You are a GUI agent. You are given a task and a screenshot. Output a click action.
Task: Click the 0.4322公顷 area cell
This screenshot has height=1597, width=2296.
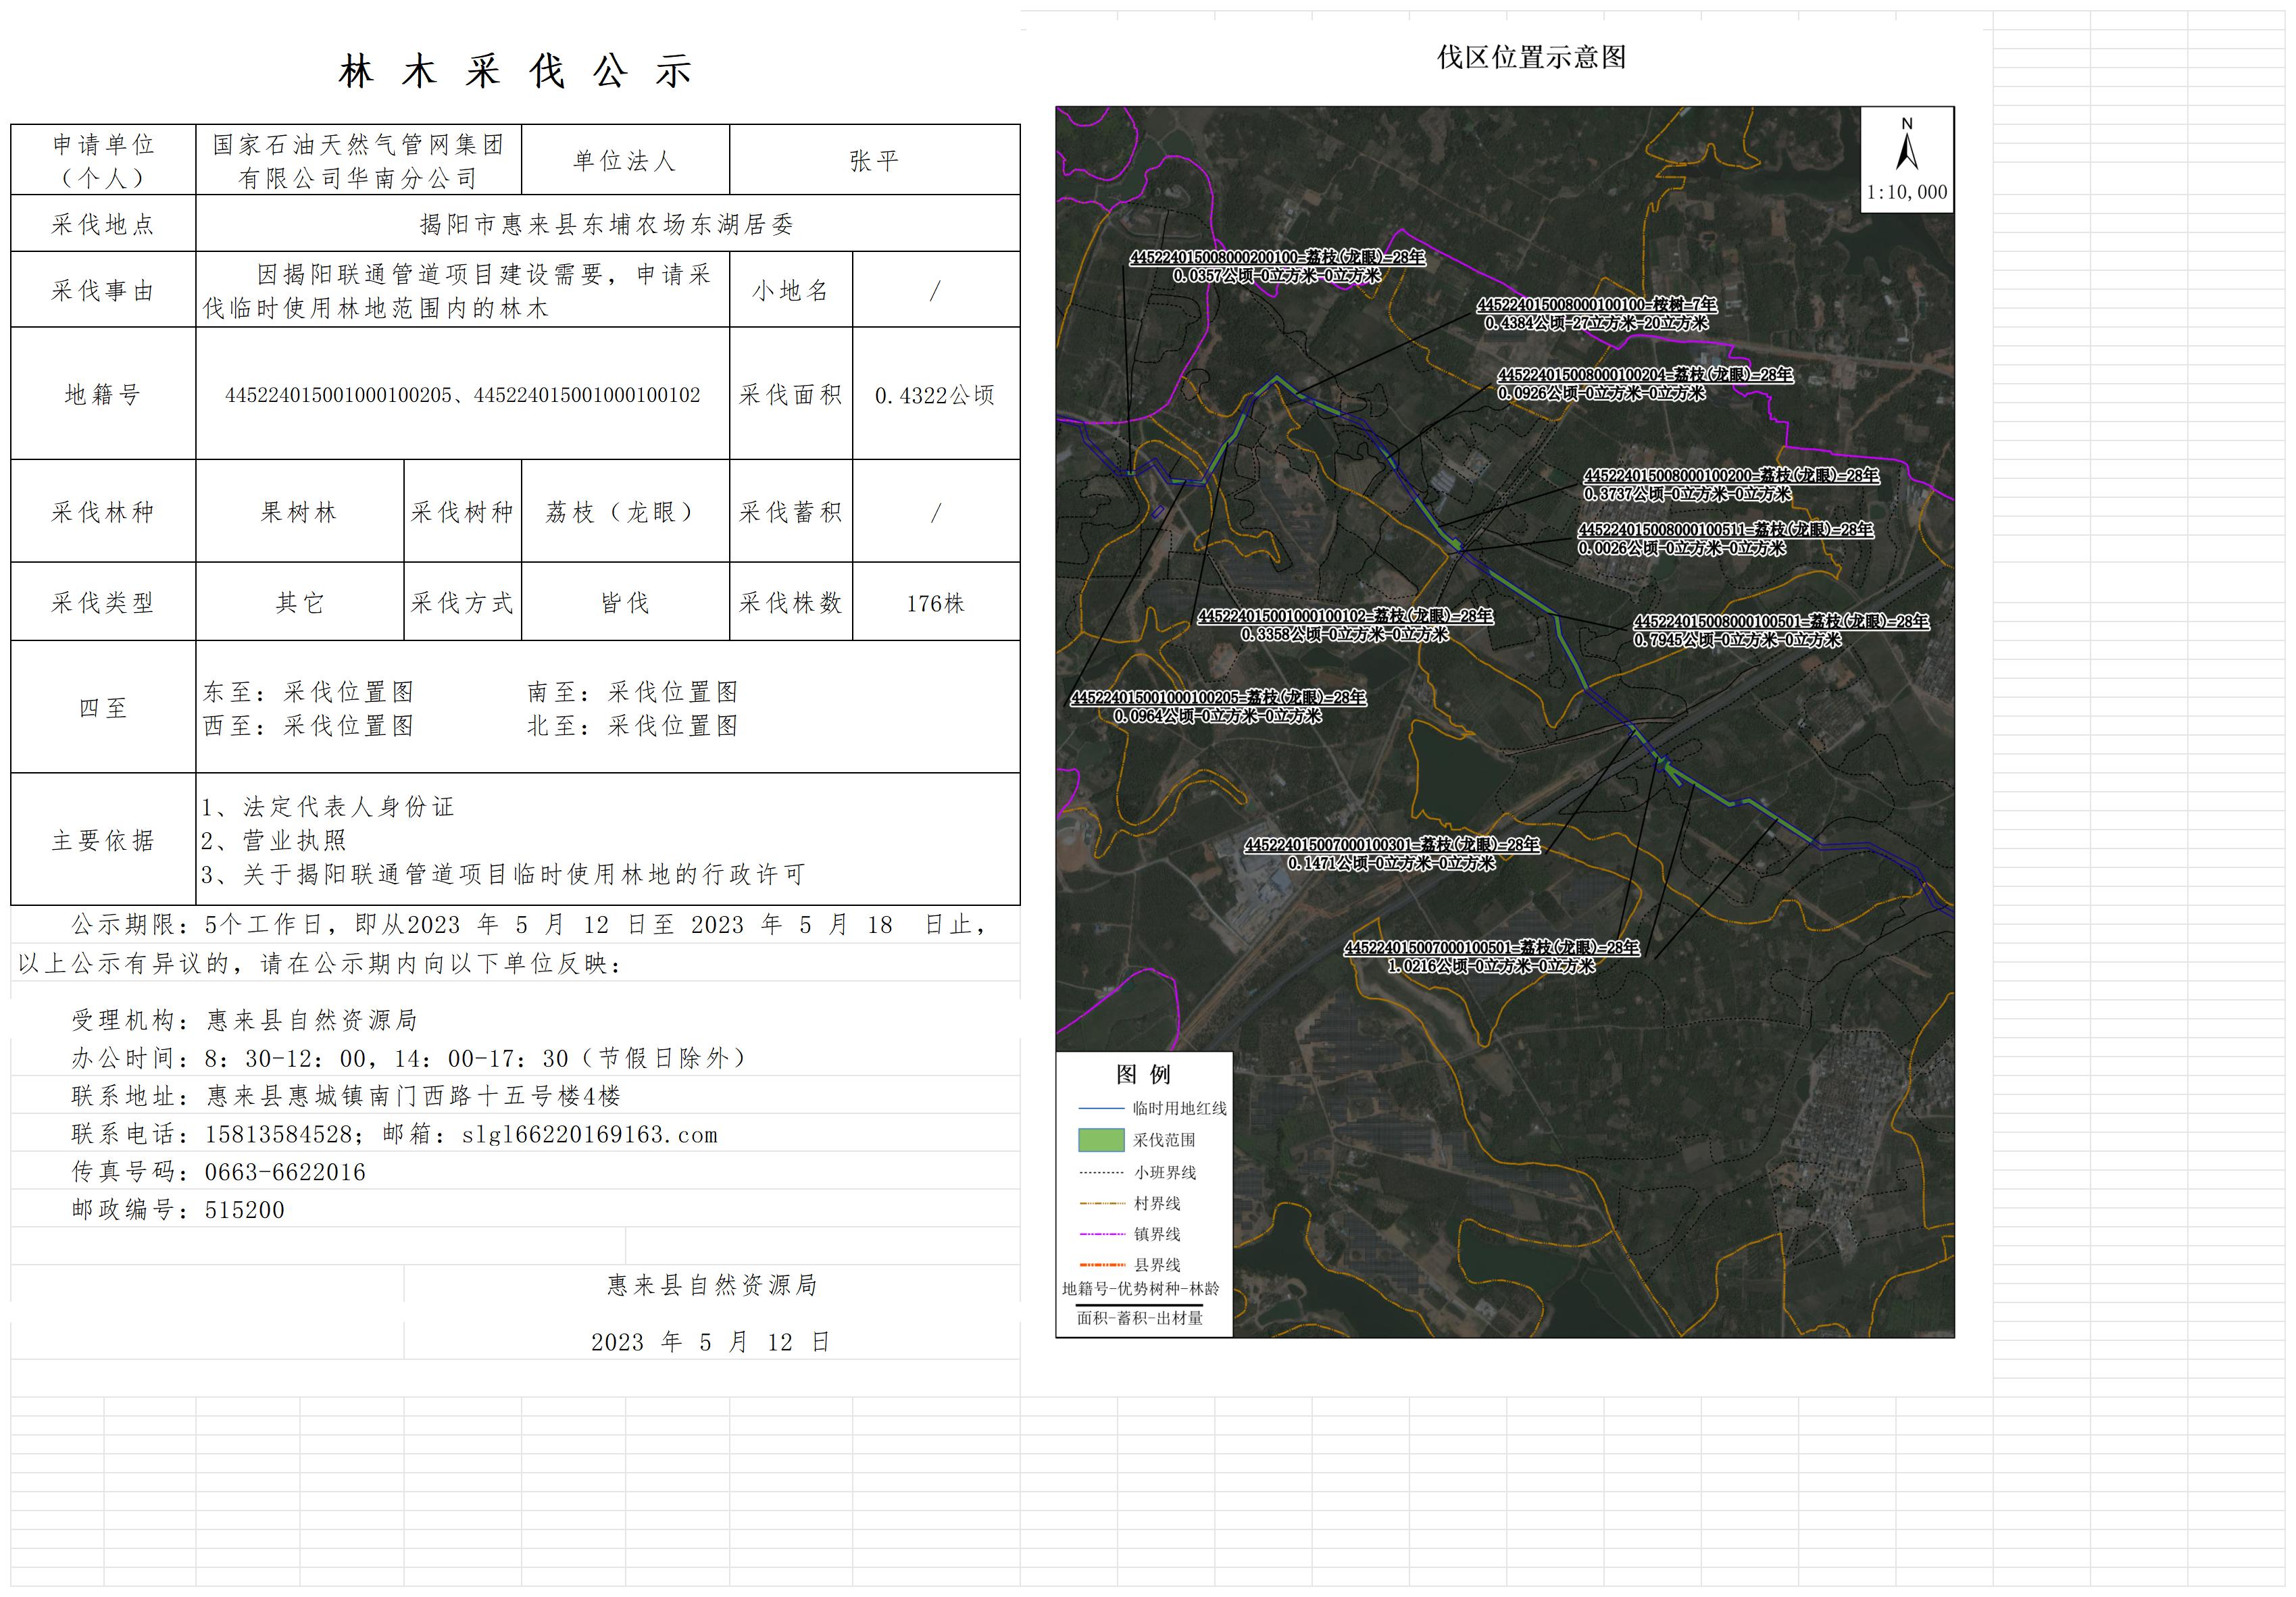coord(935,395)
